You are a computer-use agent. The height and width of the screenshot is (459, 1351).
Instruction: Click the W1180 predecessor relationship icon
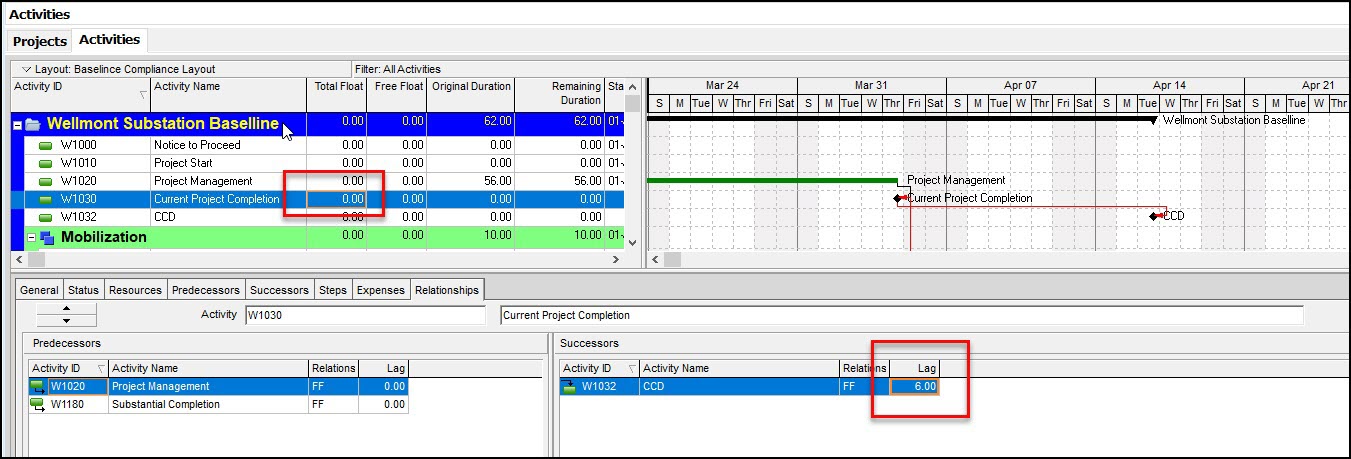[x=38, y=404]
